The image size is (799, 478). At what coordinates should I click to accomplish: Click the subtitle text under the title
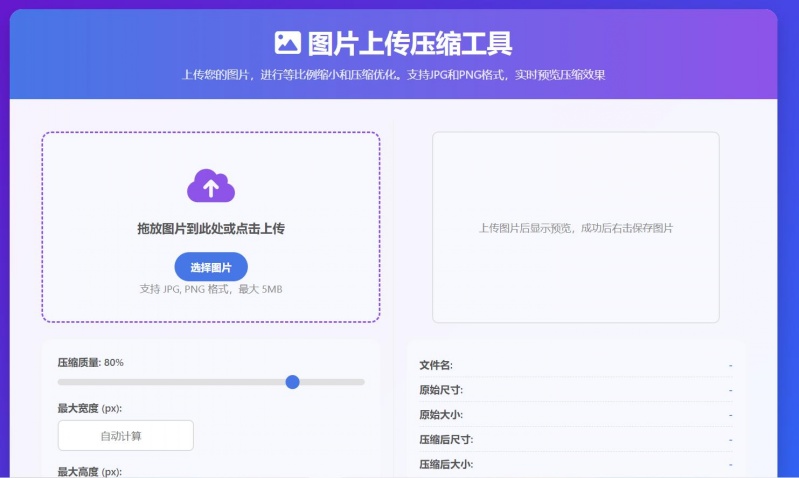coord(393,75)
